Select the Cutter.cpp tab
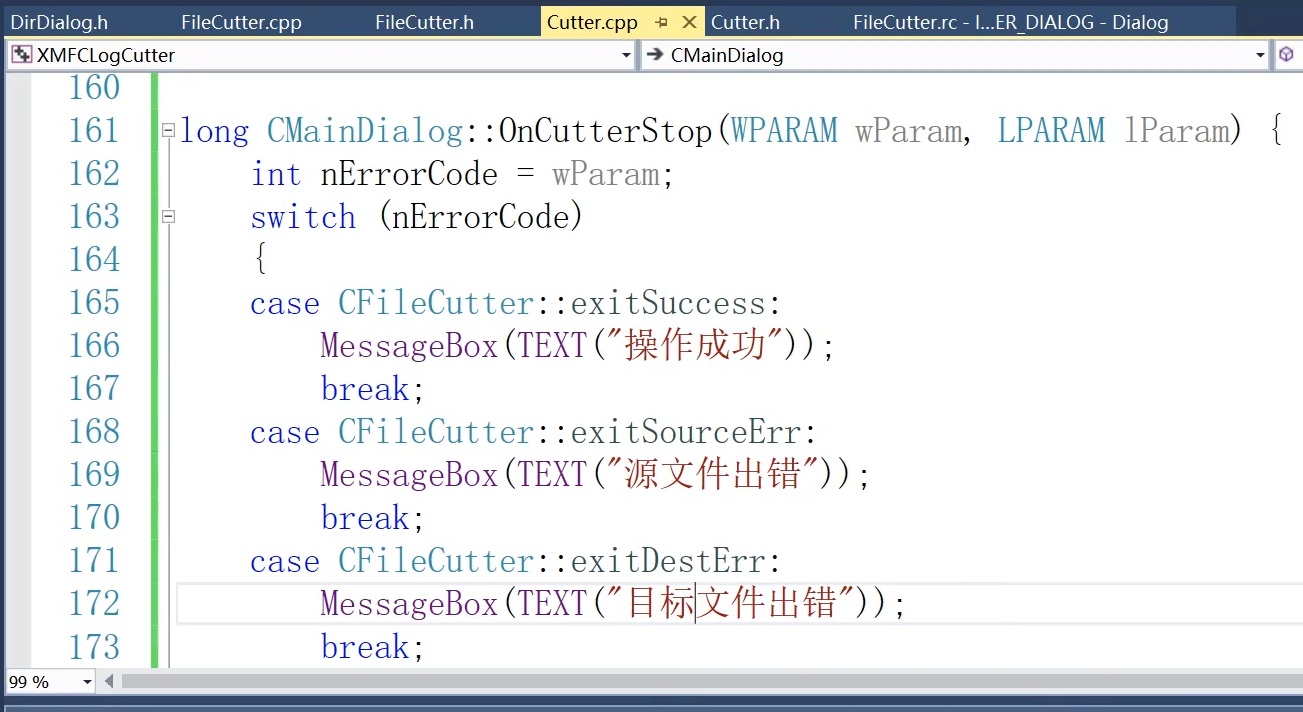The width and height of the screenshot is (1303, 712). (592, 22)
